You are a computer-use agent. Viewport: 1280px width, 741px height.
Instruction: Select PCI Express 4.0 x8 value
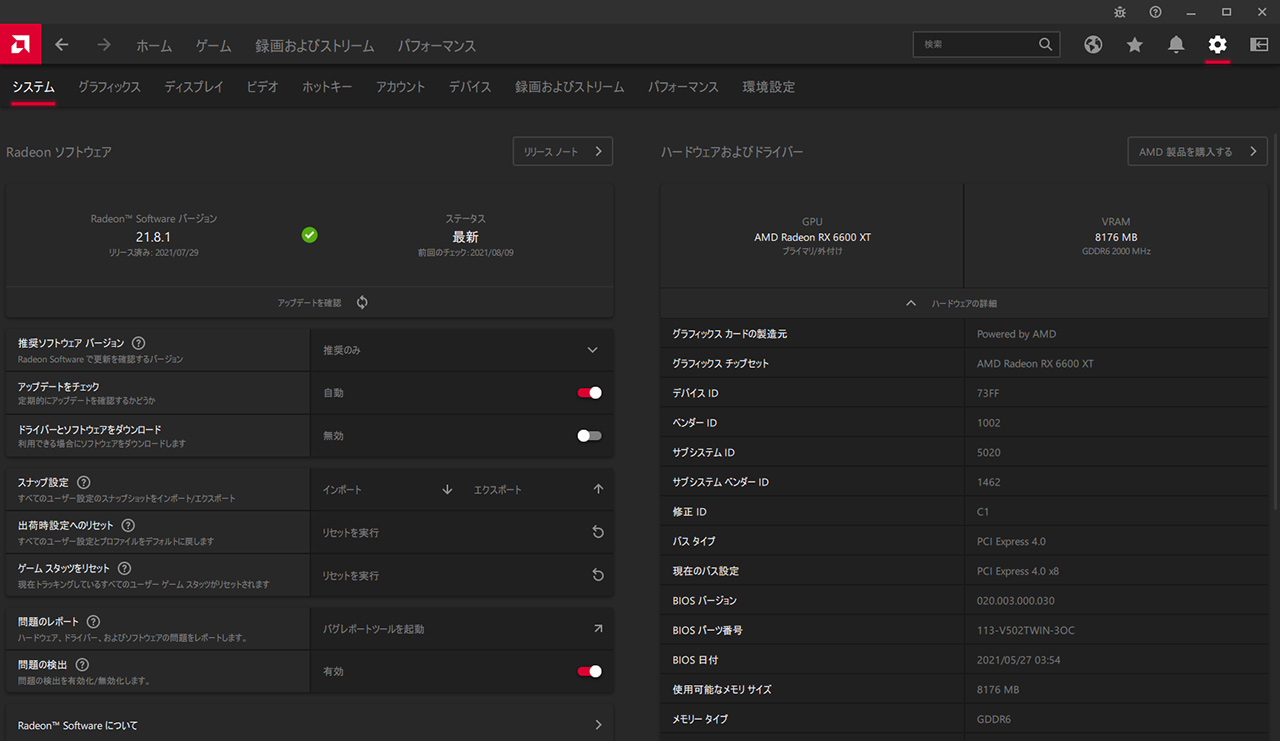click(1018, 571)
